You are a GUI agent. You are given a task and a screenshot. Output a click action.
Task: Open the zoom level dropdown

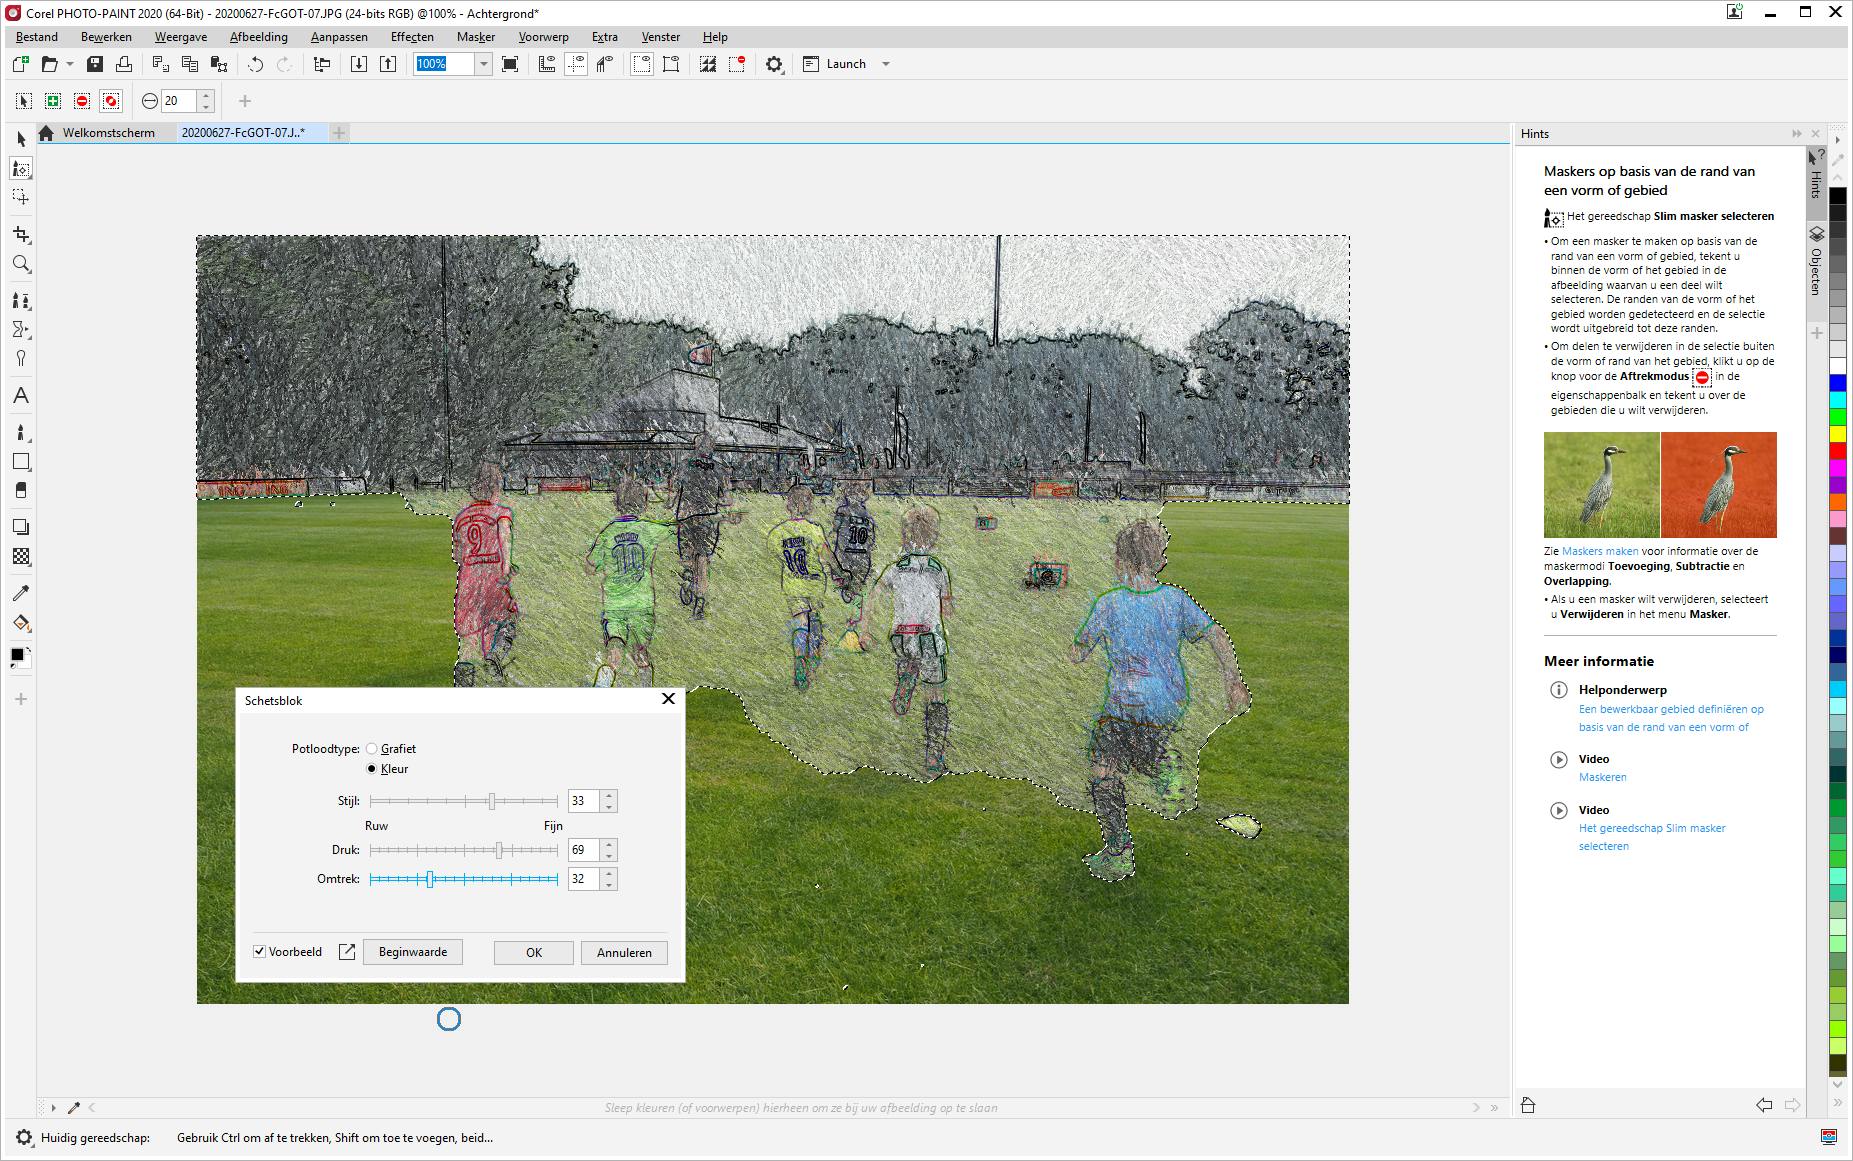(x=483, y=64)
